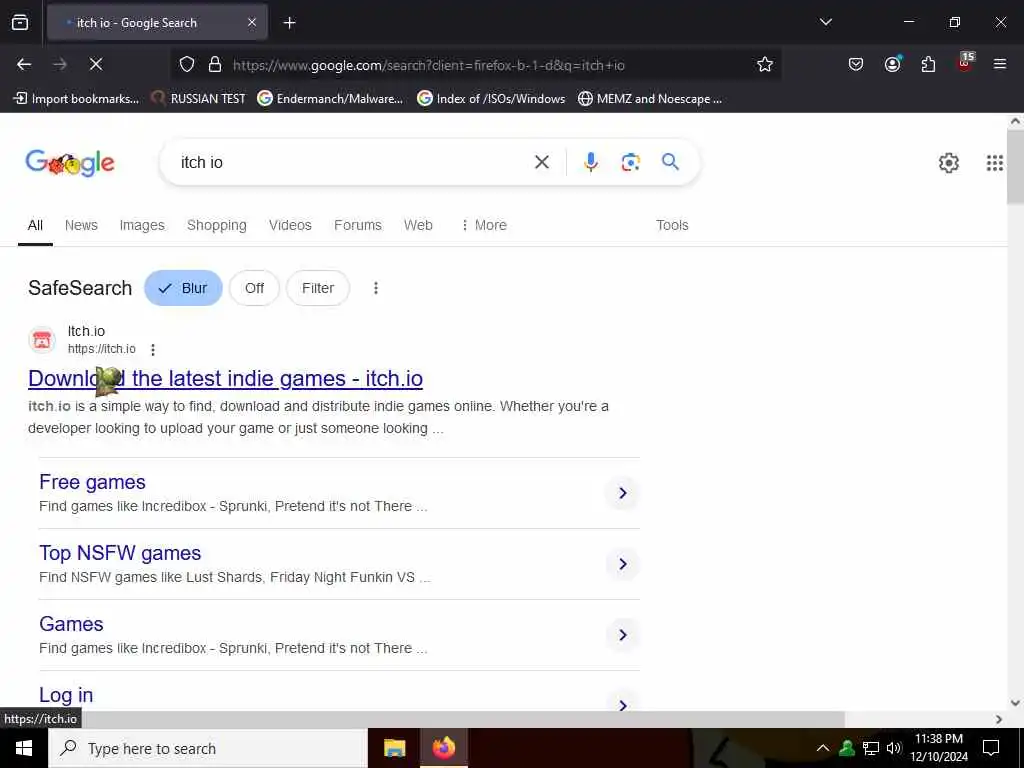The width and height of the screenshot is (1024, 768).
Task: Expand the More search filters menu
Action: (x=484, y=225)
